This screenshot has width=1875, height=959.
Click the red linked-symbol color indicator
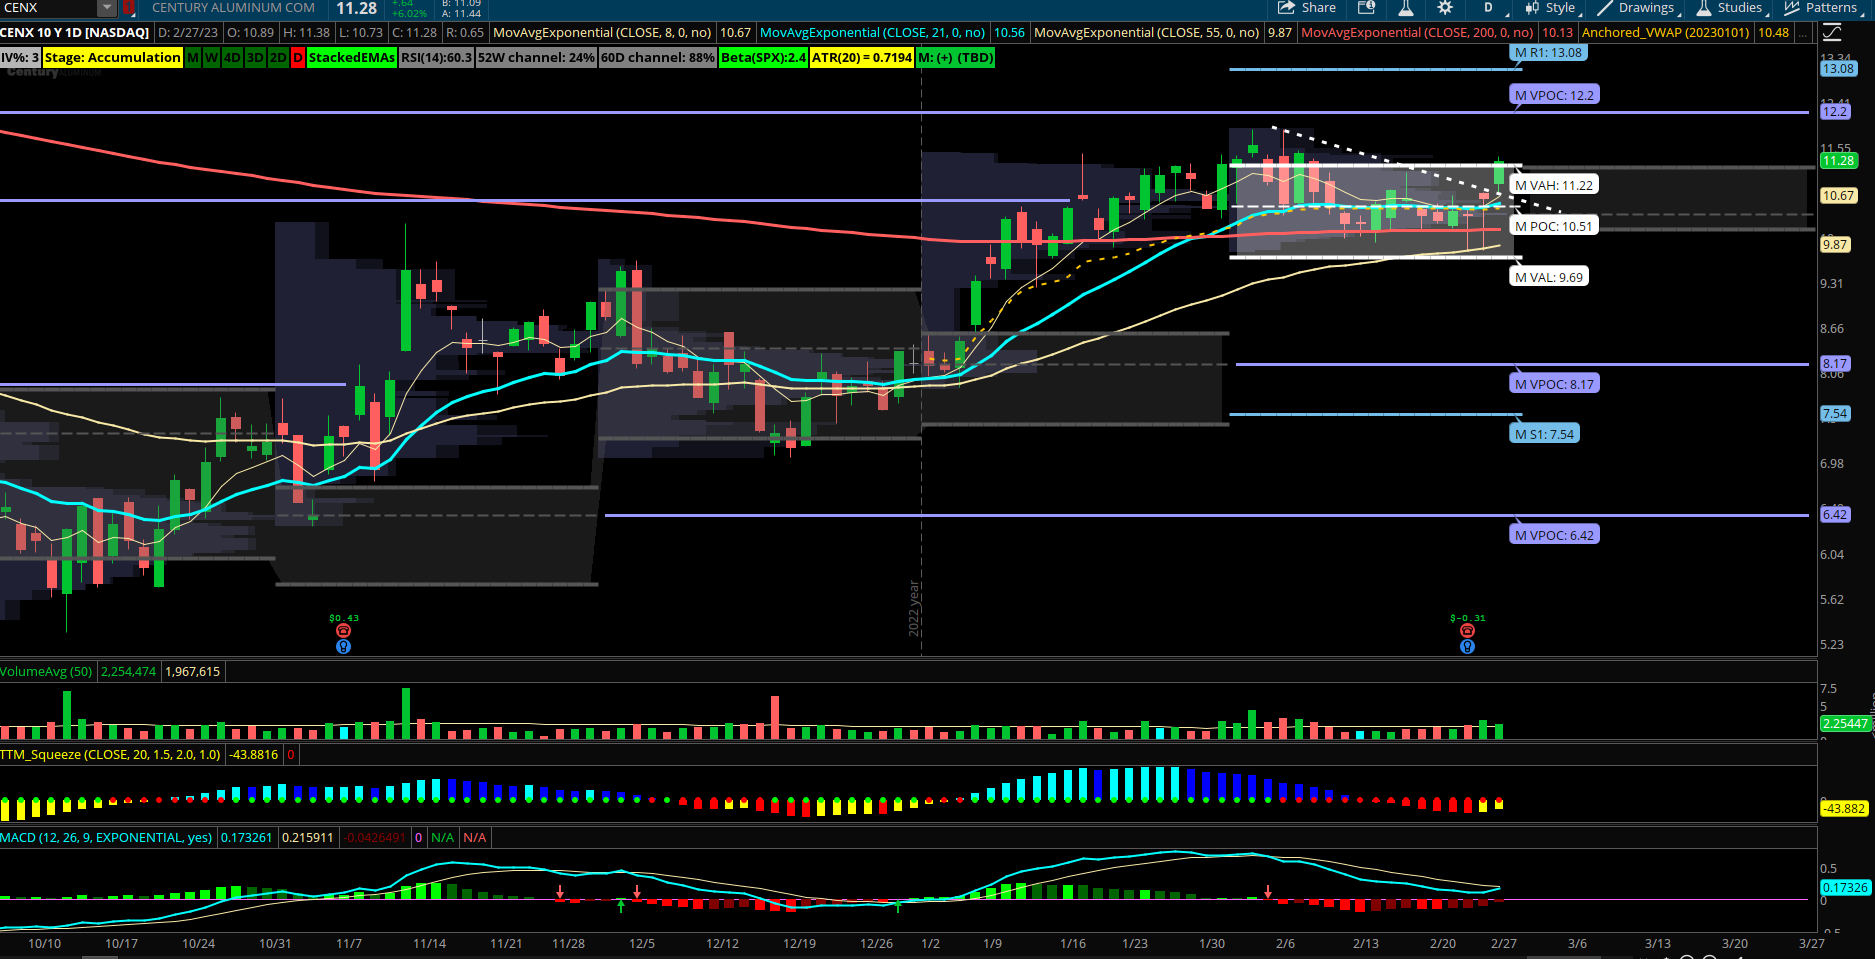click(x=128, y=8)
